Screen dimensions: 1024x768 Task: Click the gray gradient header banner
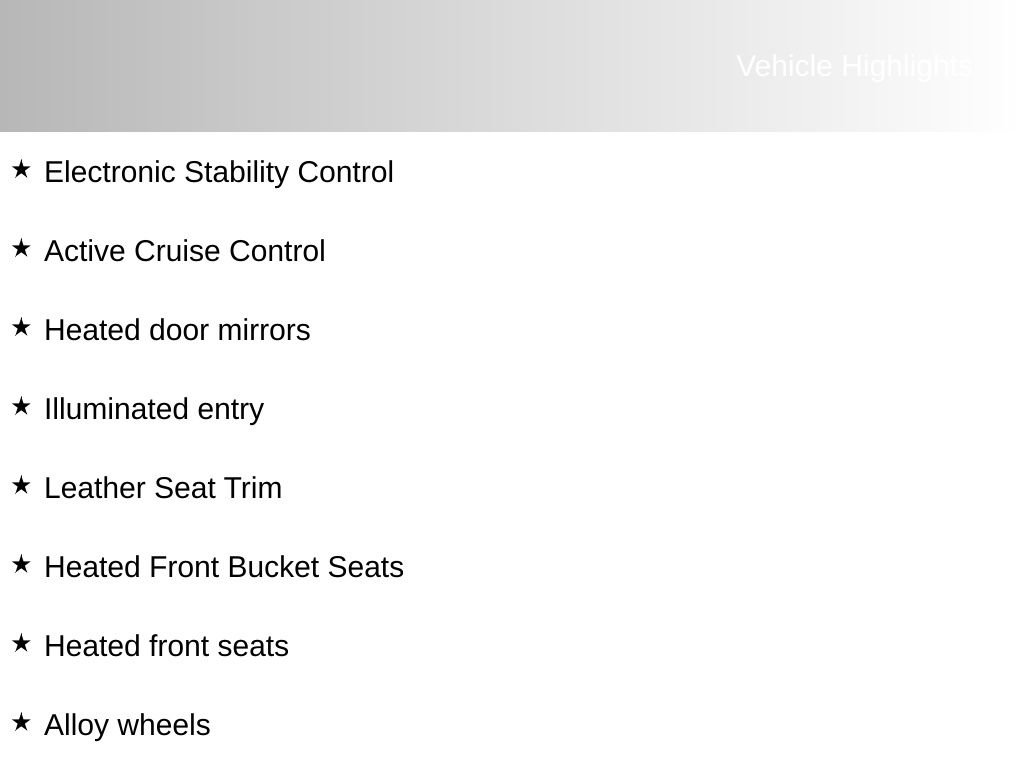tap(512, 66)
